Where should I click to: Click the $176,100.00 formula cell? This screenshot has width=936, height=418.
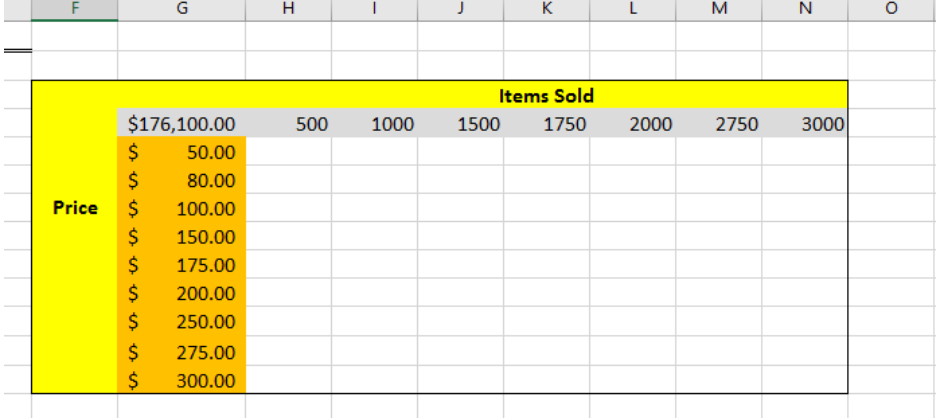click(181, 124)
